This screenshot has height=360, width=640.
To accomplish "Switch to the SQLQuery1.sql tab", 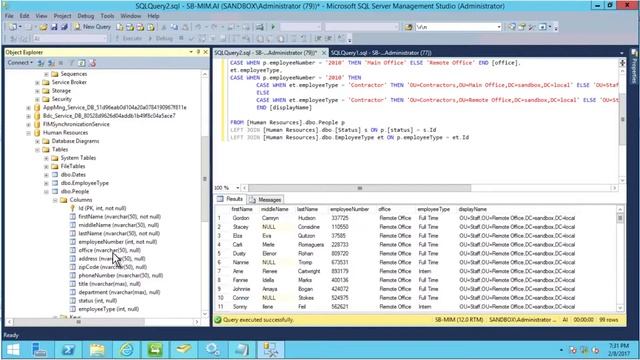I will [x=381, y=53].
